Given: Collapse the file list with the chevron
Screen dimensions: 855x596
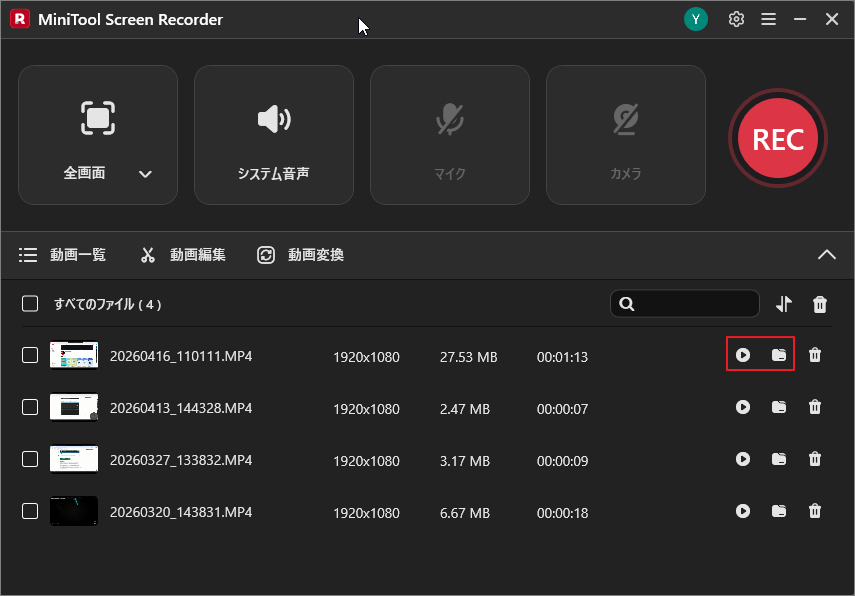Looking at the screenshot, I should pos(827,254).
